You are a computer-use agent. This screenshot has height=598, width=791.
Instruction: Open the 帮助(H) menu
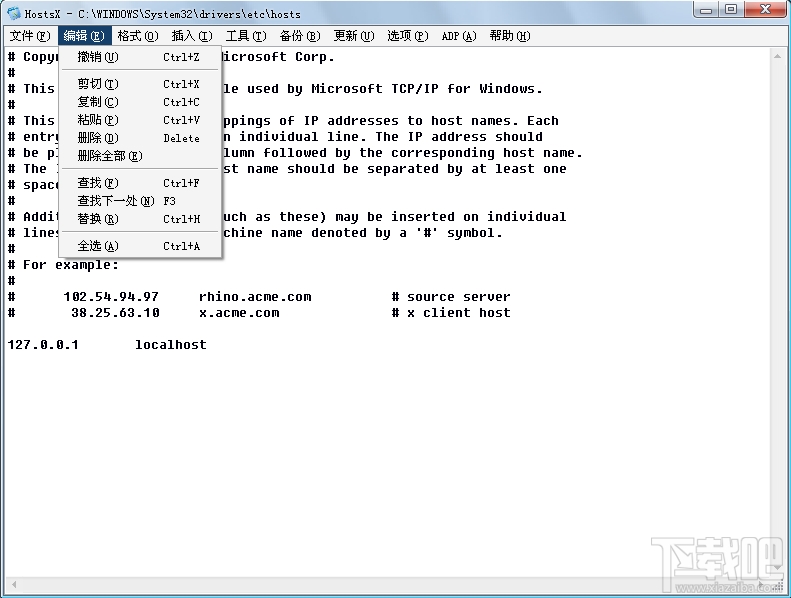[x=510, y=36]
